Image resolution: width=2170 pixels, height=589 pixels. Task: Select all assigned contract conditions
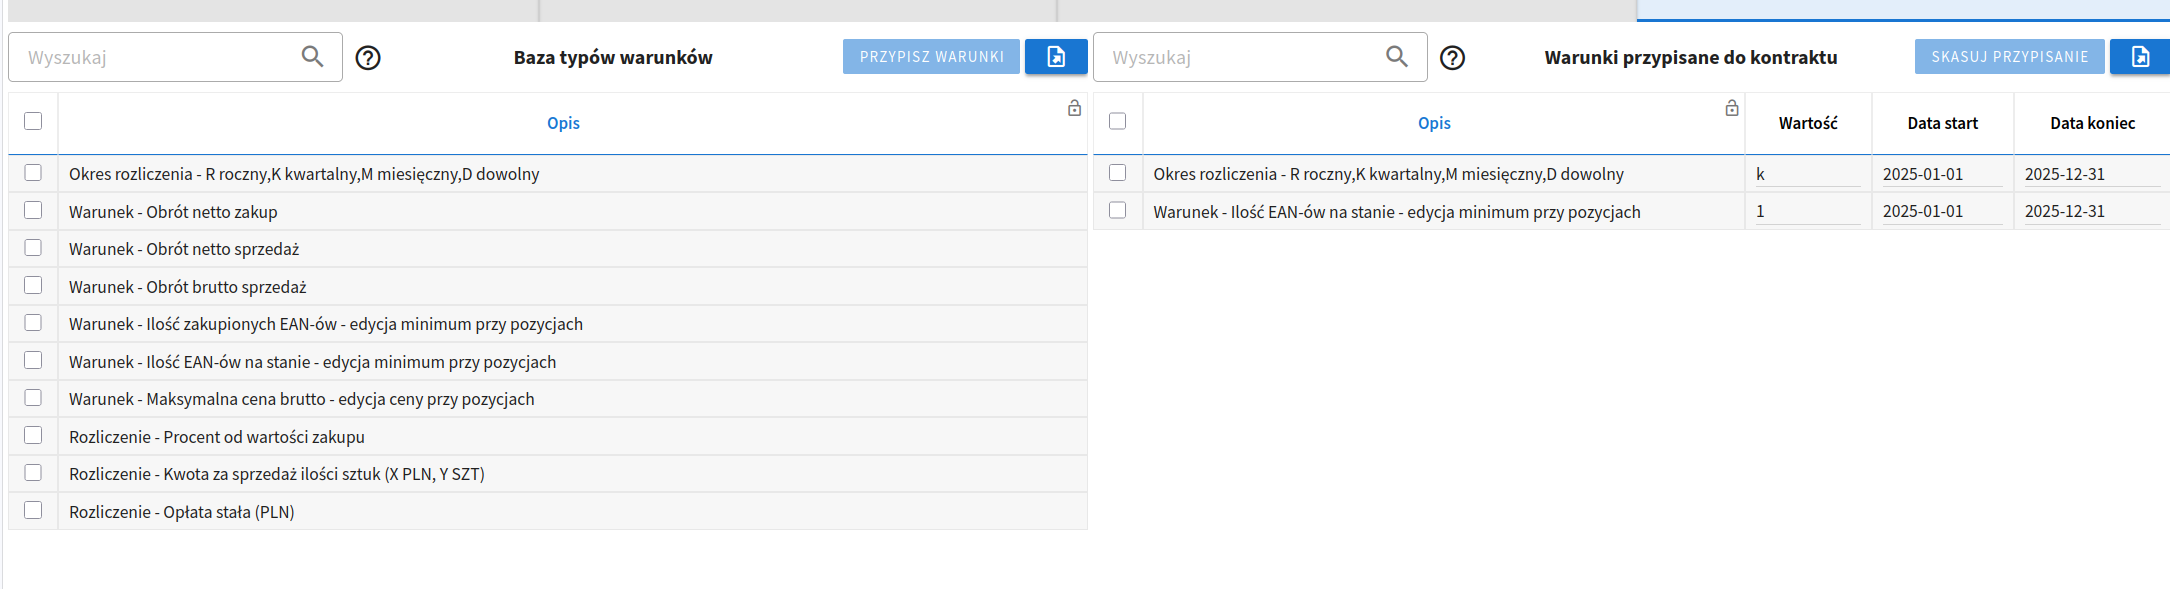coord(1117,121)
